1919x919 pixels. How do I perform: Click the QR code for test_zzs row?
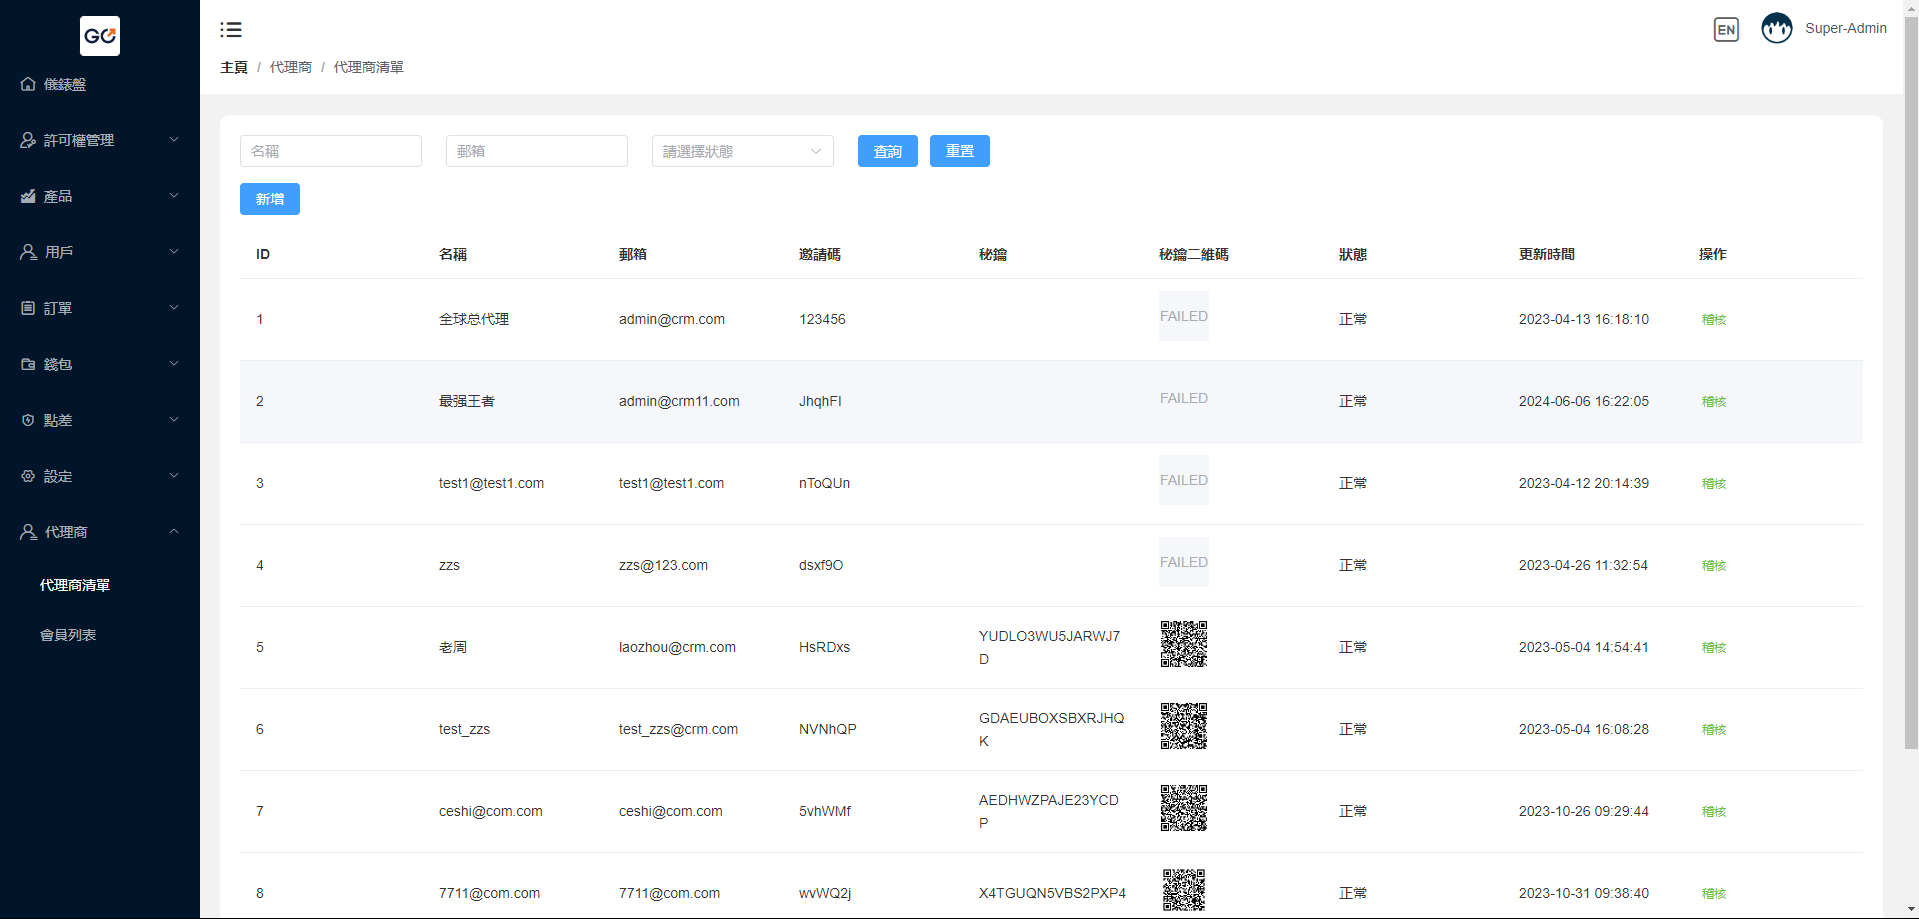tap(1183, 726)
